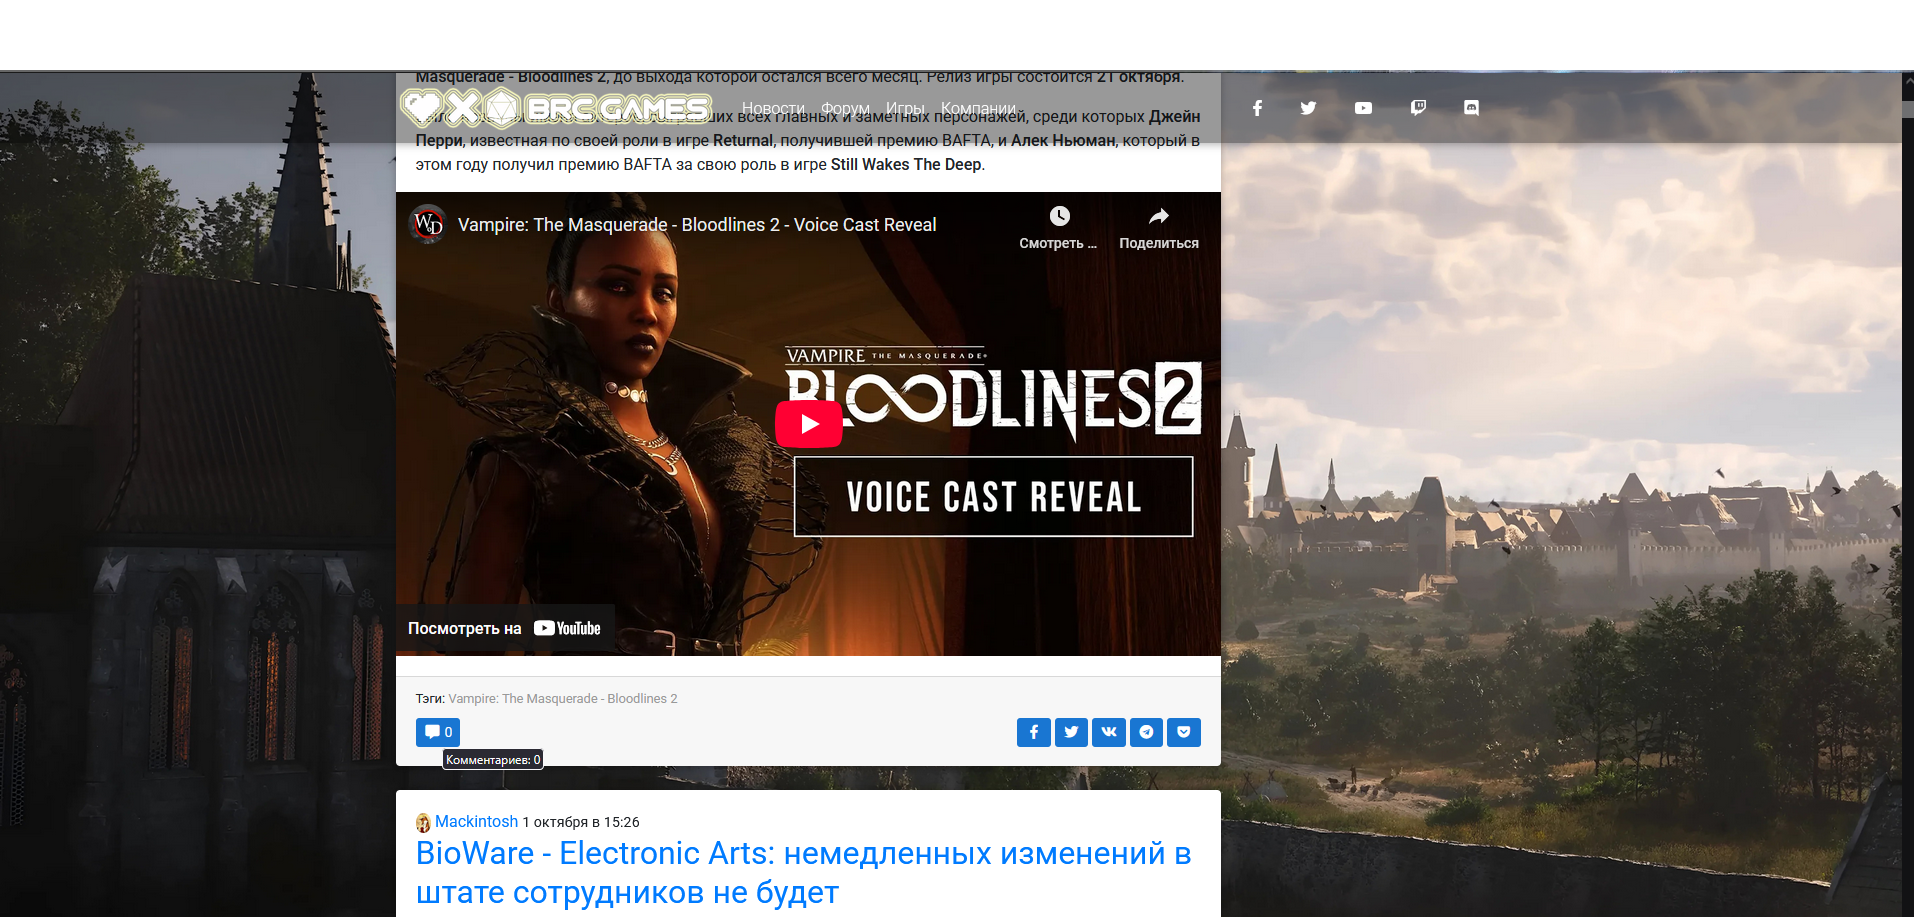This screenshot has width=1914, height=917.
Task: Click the video's Watch Later clock icon
Action: pos(1059,217)
